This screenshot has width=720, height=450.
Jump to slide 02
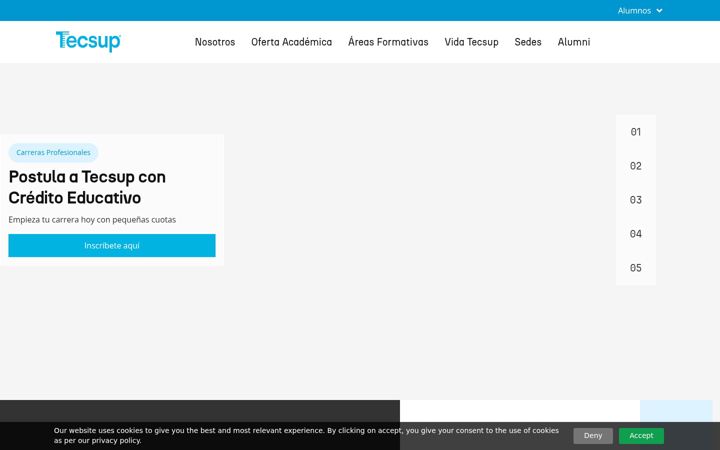click(636, 166)
